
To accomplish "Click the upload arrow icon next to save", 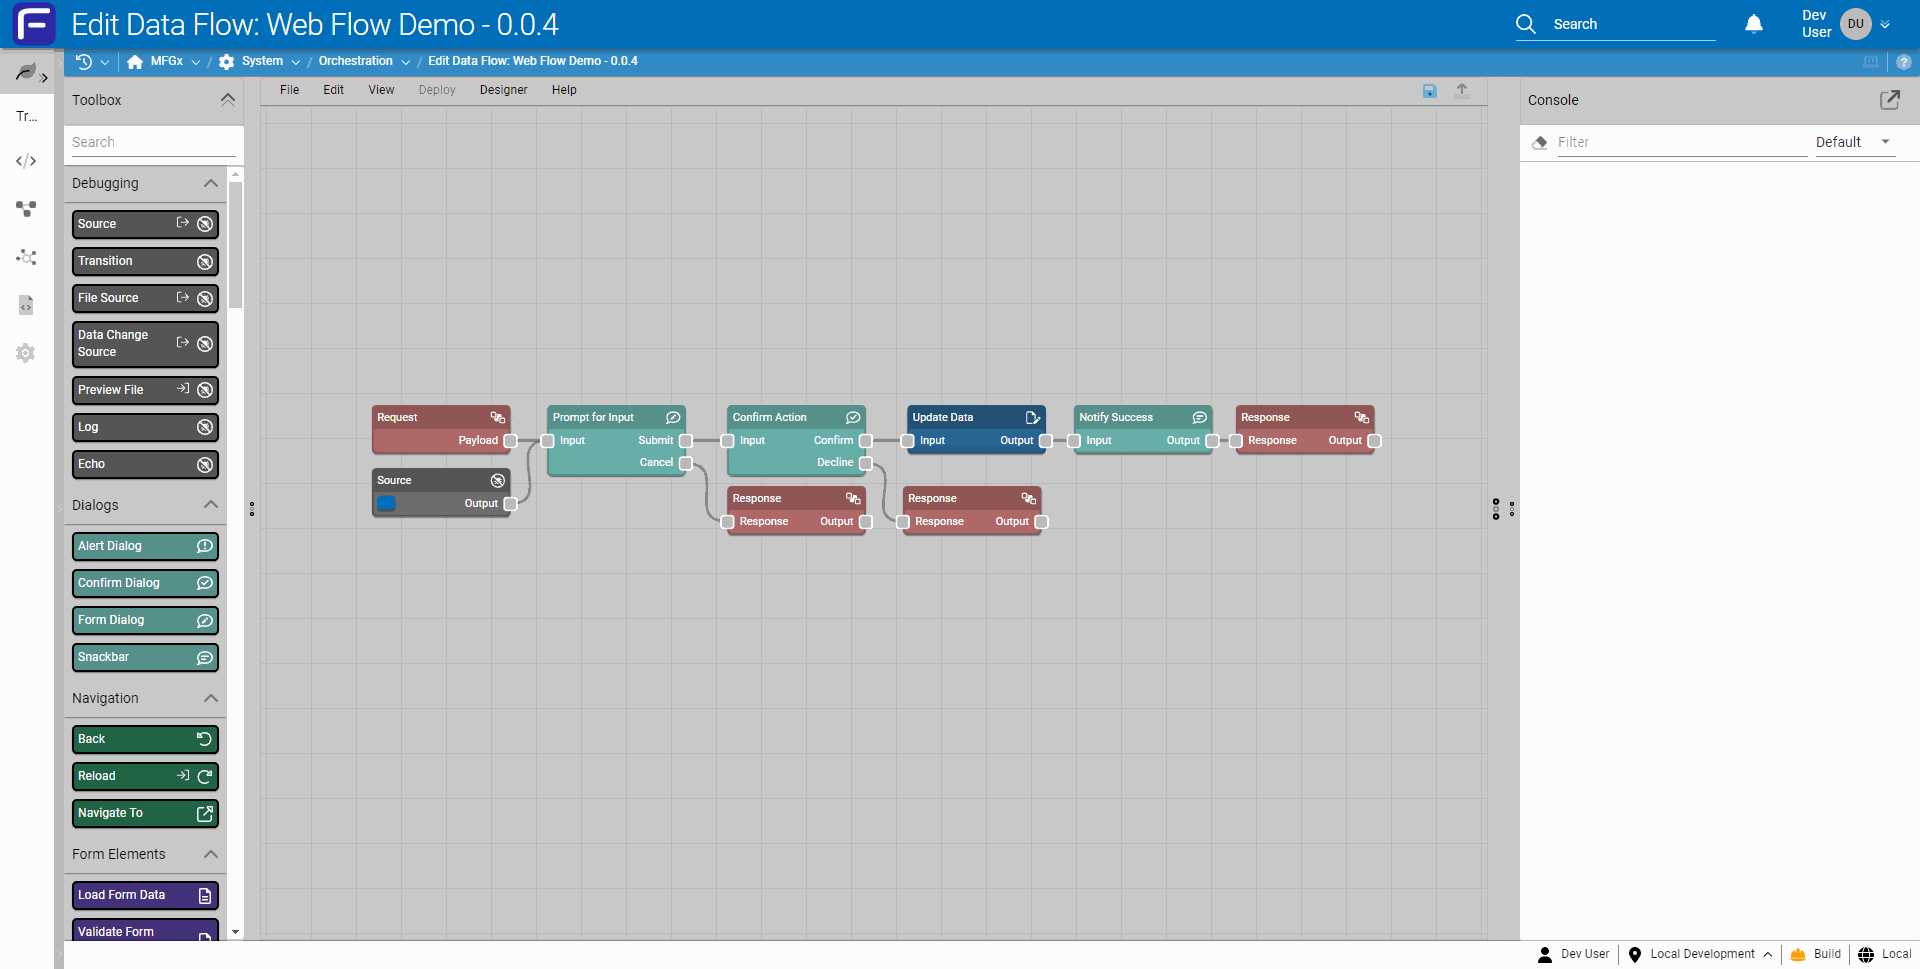I will point(1462,90).
